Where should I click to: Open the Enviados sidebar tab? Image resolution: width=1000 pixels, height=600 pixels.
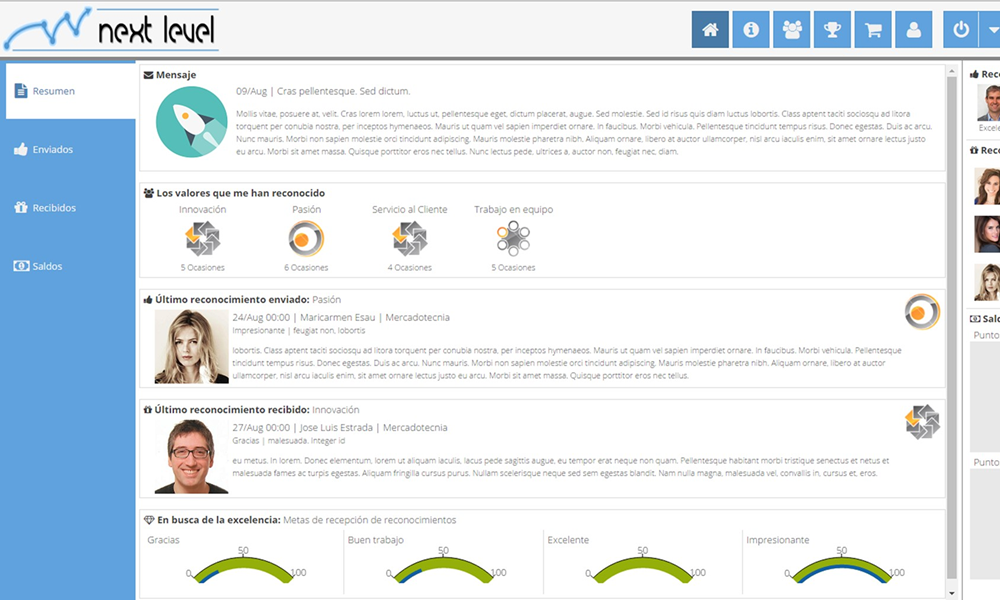tap(68, 150)
